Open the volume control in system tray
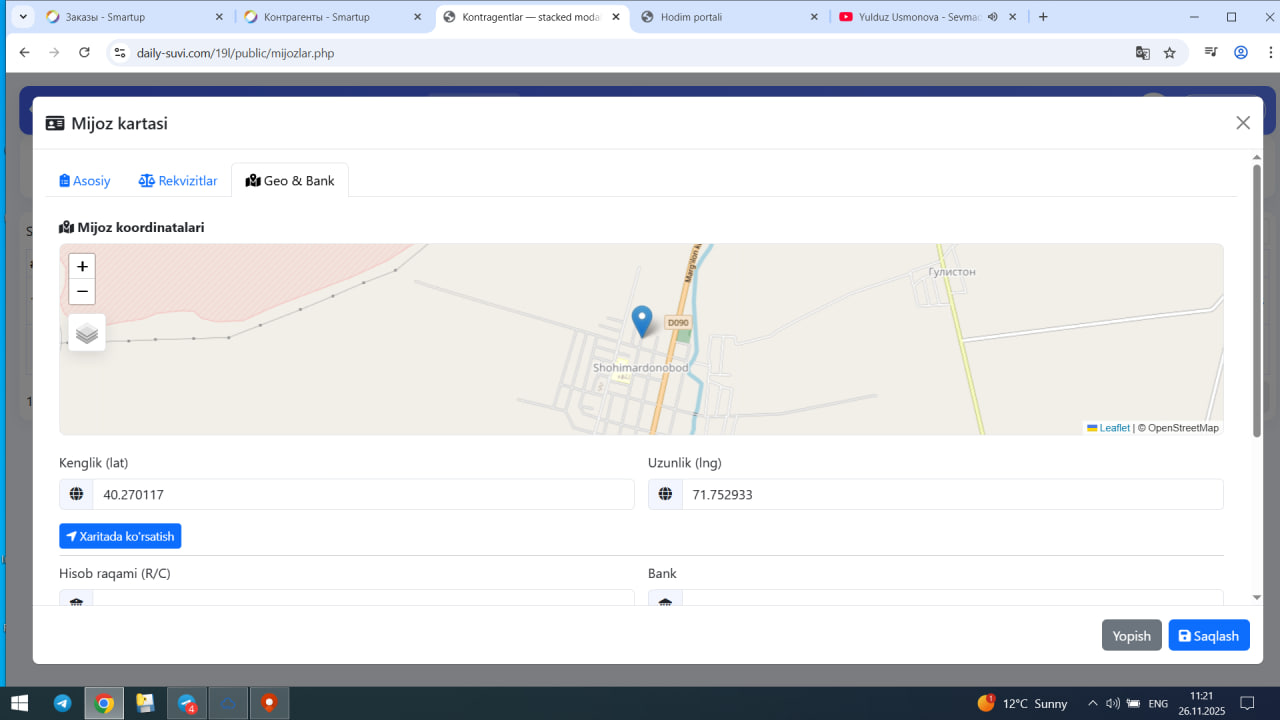 pos(1113,703)
